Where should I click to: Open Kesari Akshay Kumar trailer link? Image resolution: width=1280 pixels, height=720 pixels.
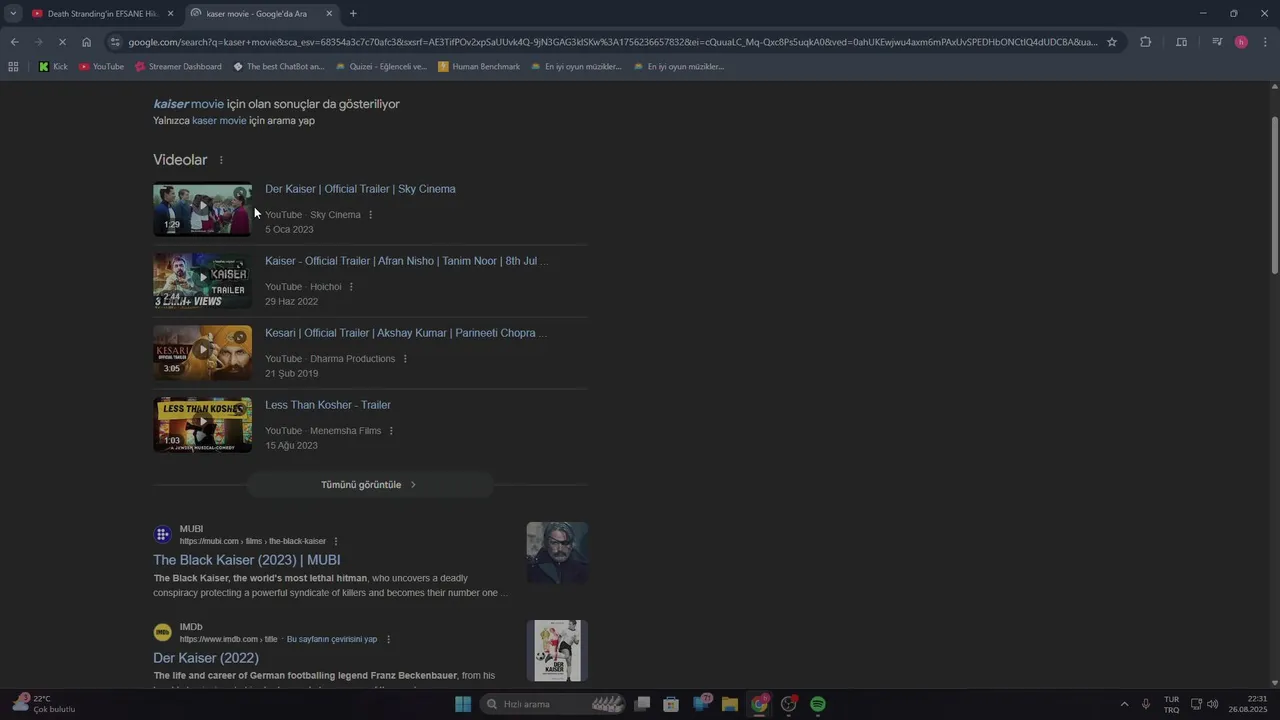[x=406, y=333]
